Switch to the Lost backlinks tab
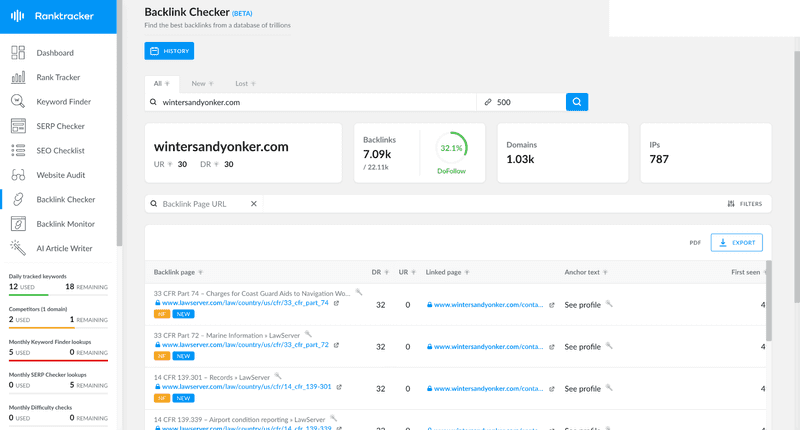Image resolution: width=800 pixels, height=430 pixels. 245,84
